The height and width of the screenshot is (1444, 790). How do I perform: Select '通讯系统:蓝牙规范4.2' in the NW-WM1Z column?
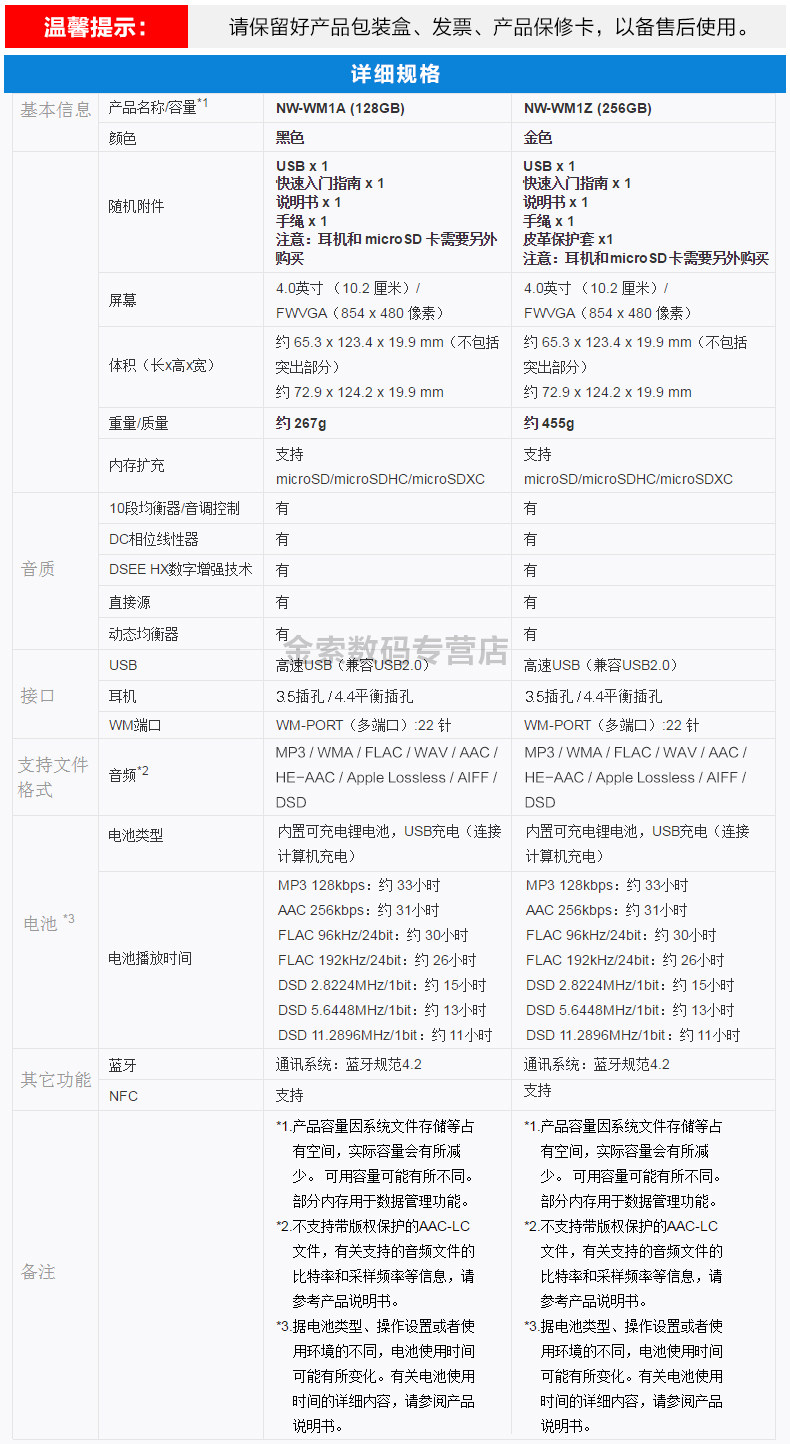597,1064
